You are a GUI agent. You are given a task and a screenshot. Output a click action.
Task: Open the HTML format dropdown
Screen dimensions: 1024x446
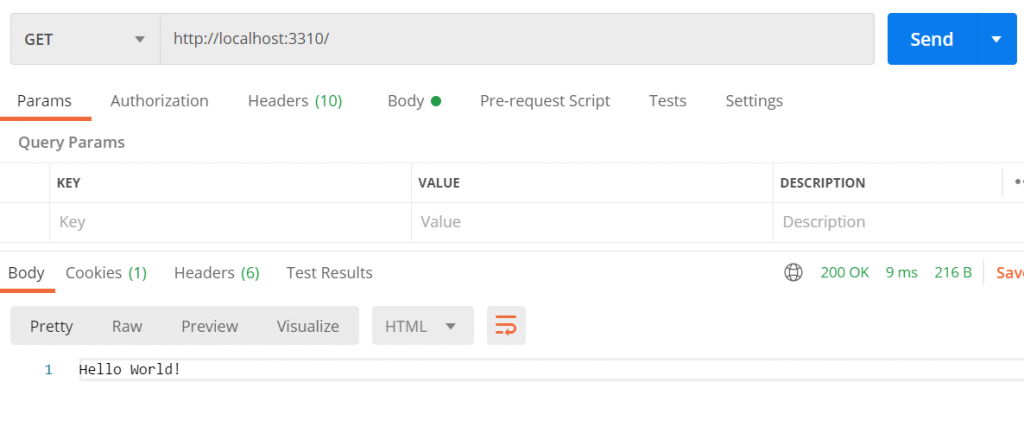(x=421, y=326)
